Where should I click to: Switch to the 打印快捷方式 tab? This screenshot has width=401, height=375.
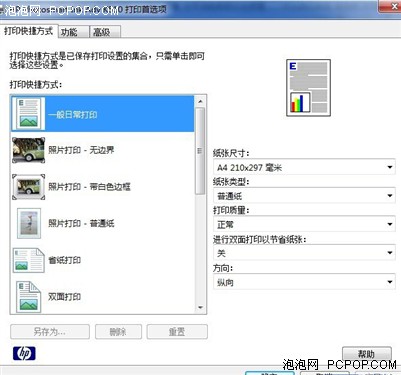point(29,31)
